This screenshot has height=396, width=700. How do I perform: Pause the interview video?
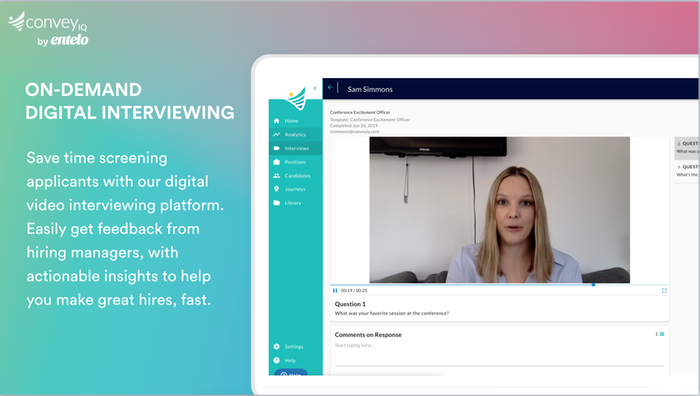coord(335,291)
